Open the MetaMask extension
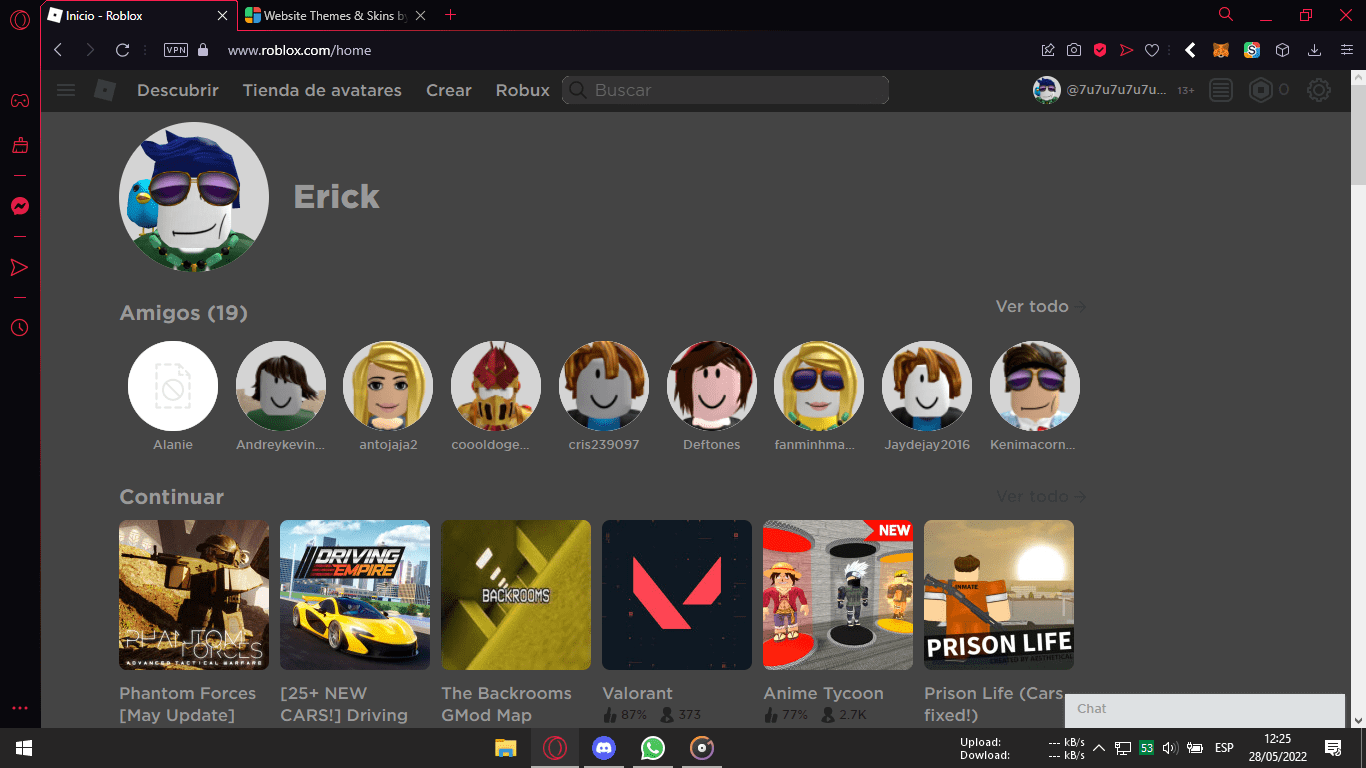1366x768 pixels. point(1221,49)
